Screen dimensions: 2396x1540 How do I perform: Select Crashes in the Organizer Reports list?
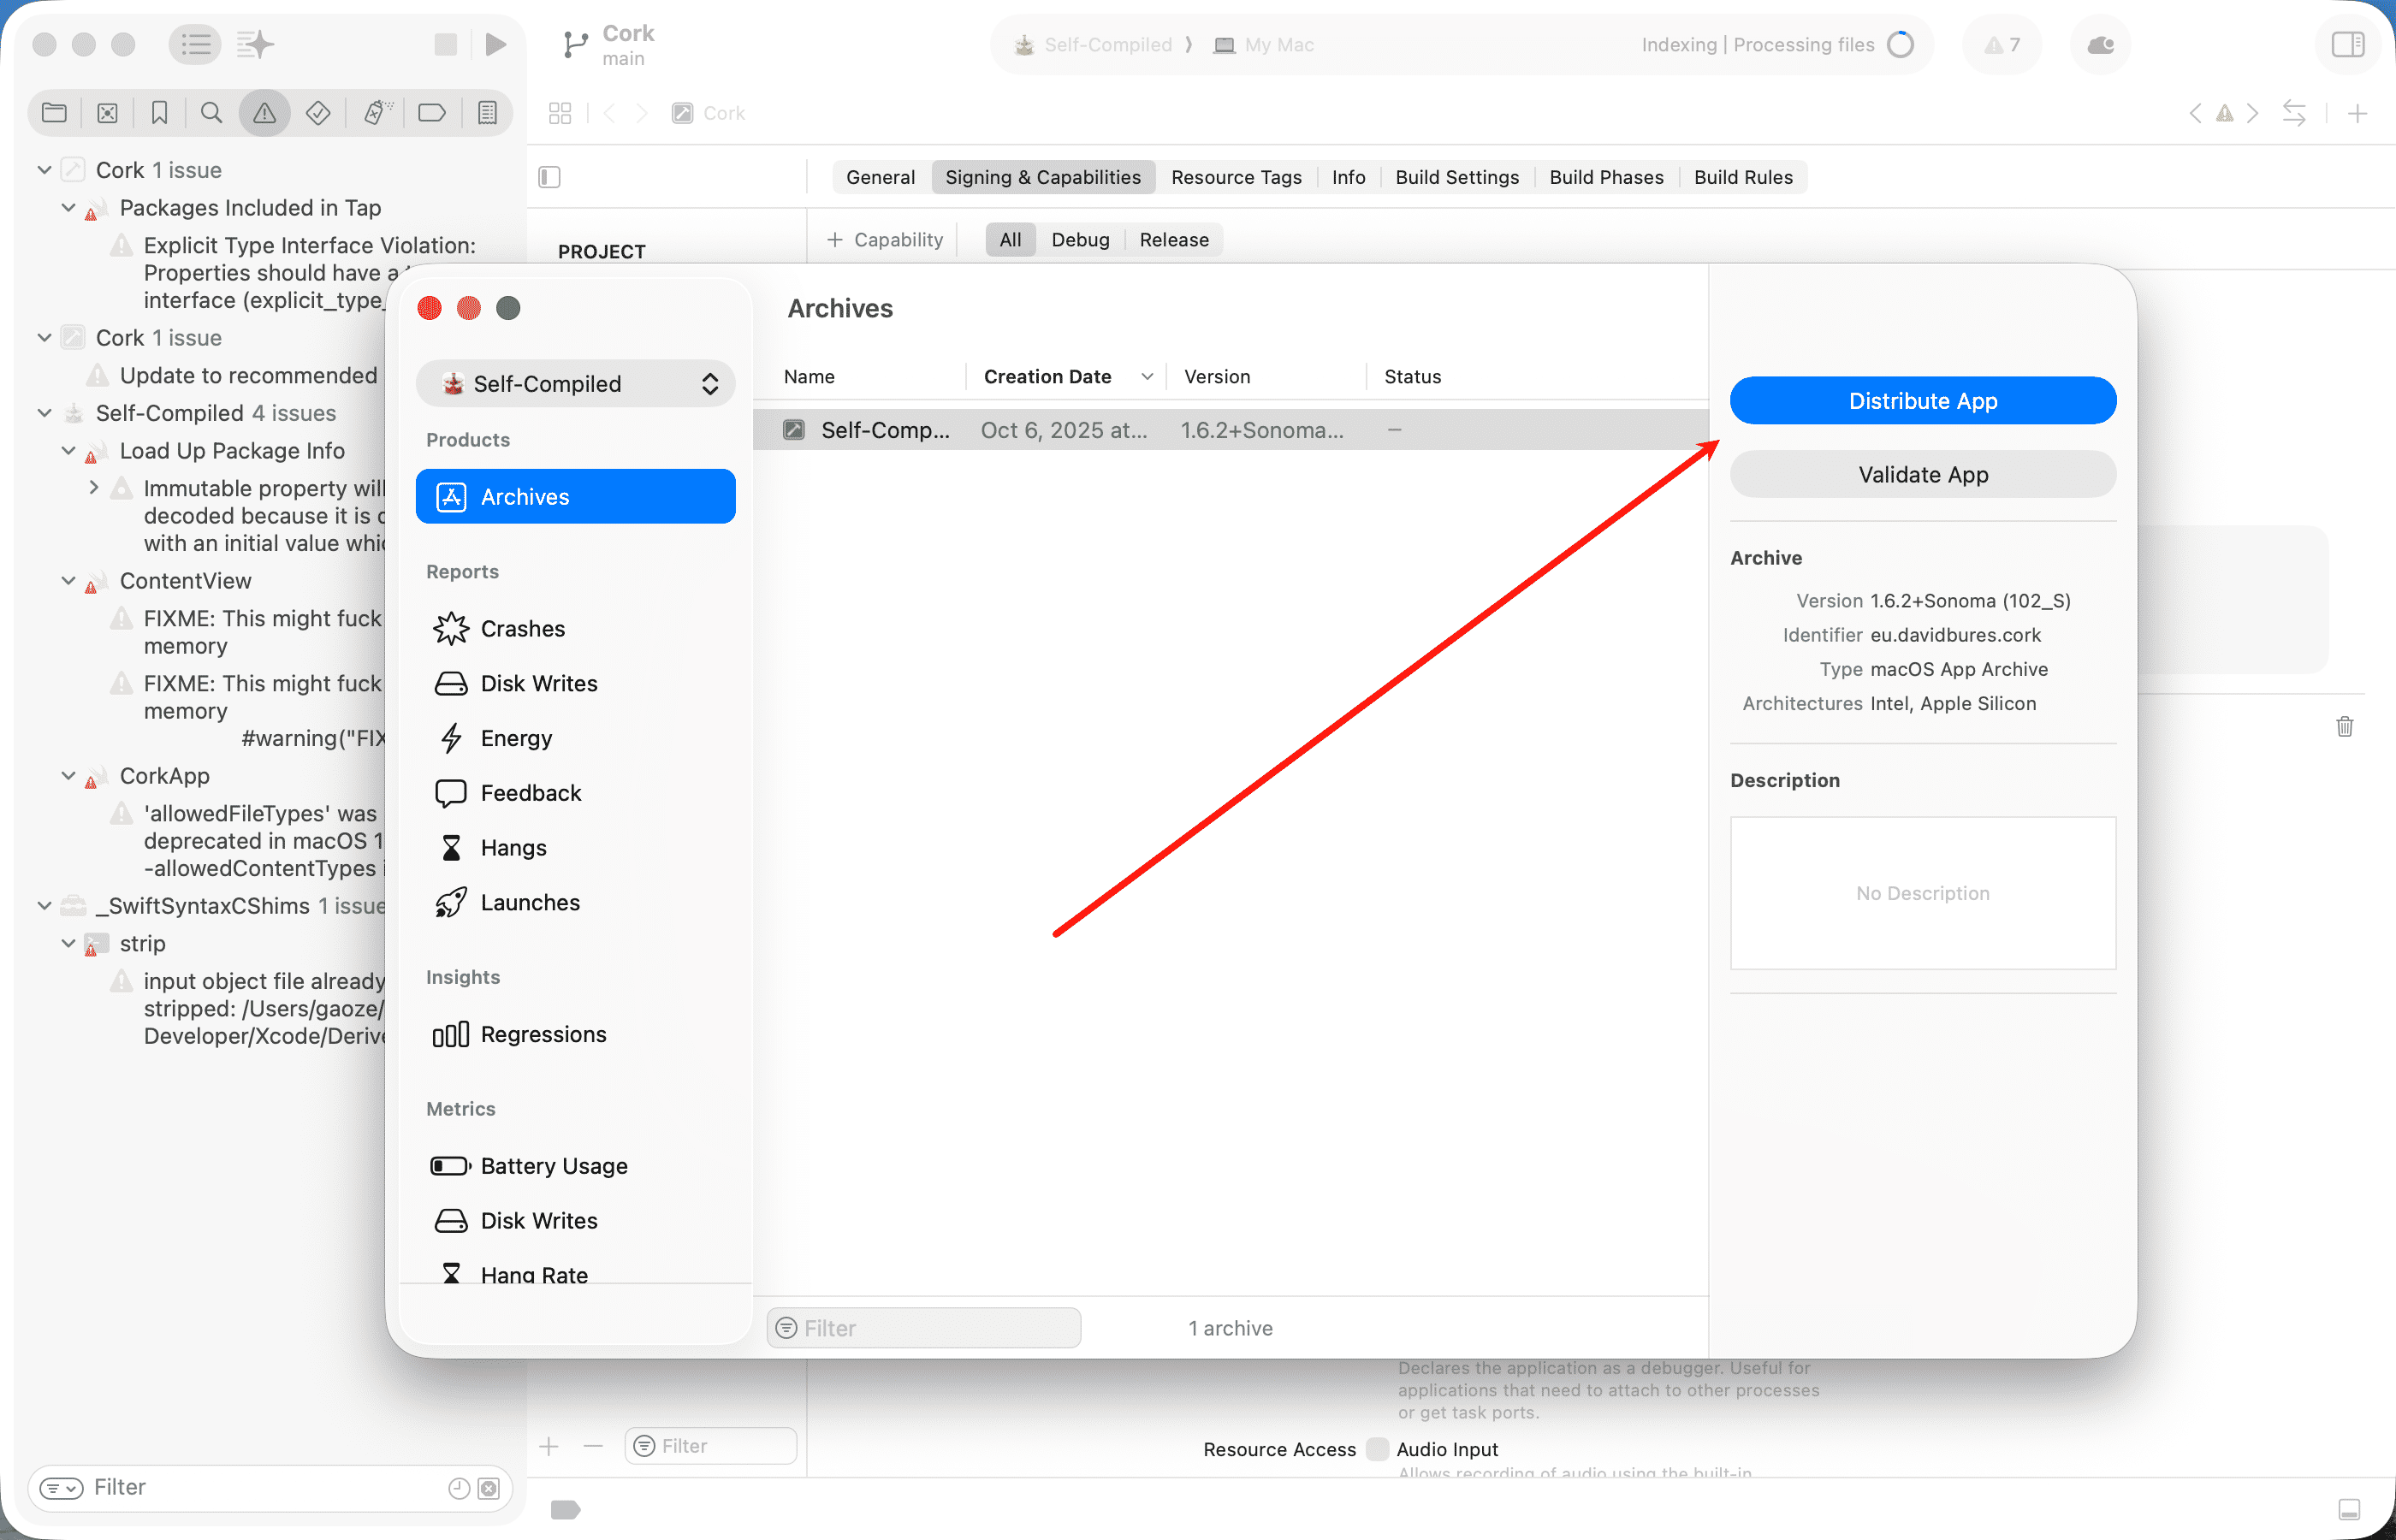point(522,628)
